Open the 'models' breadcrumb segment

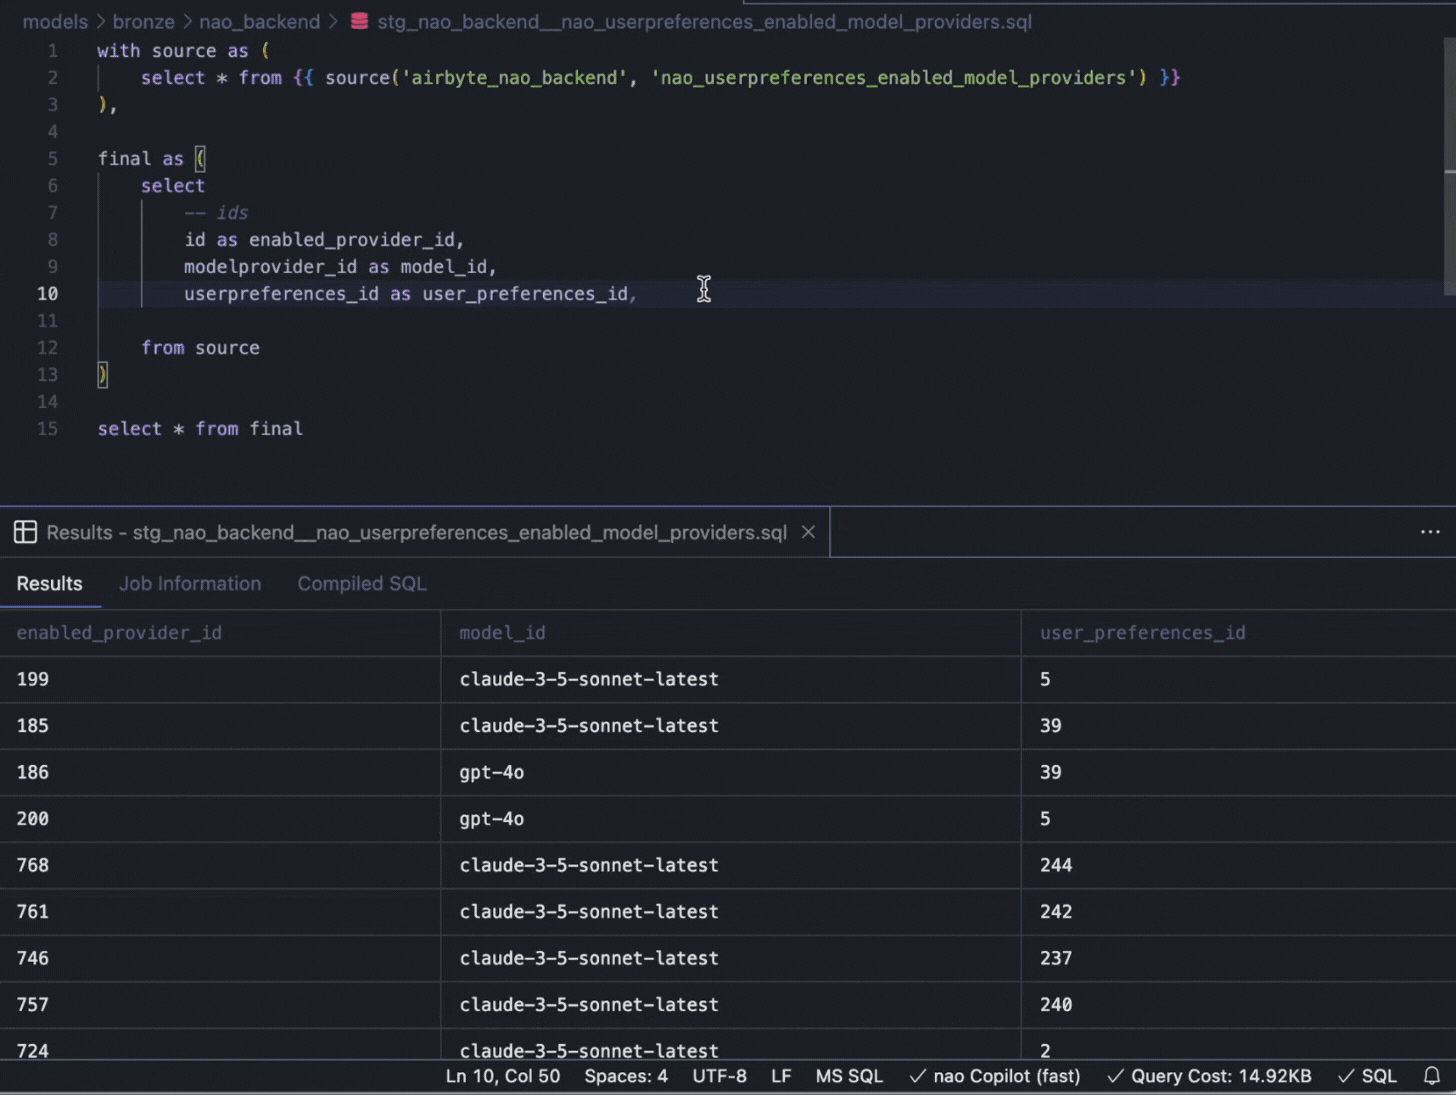(x=55, y=21)
